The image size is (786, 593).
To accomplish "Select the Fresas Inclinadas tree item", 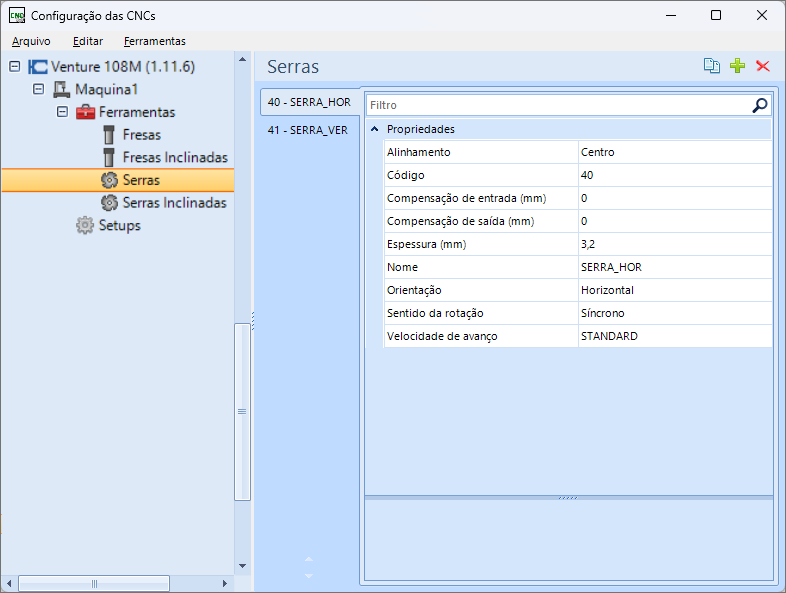I will click(x=174, y=158).
